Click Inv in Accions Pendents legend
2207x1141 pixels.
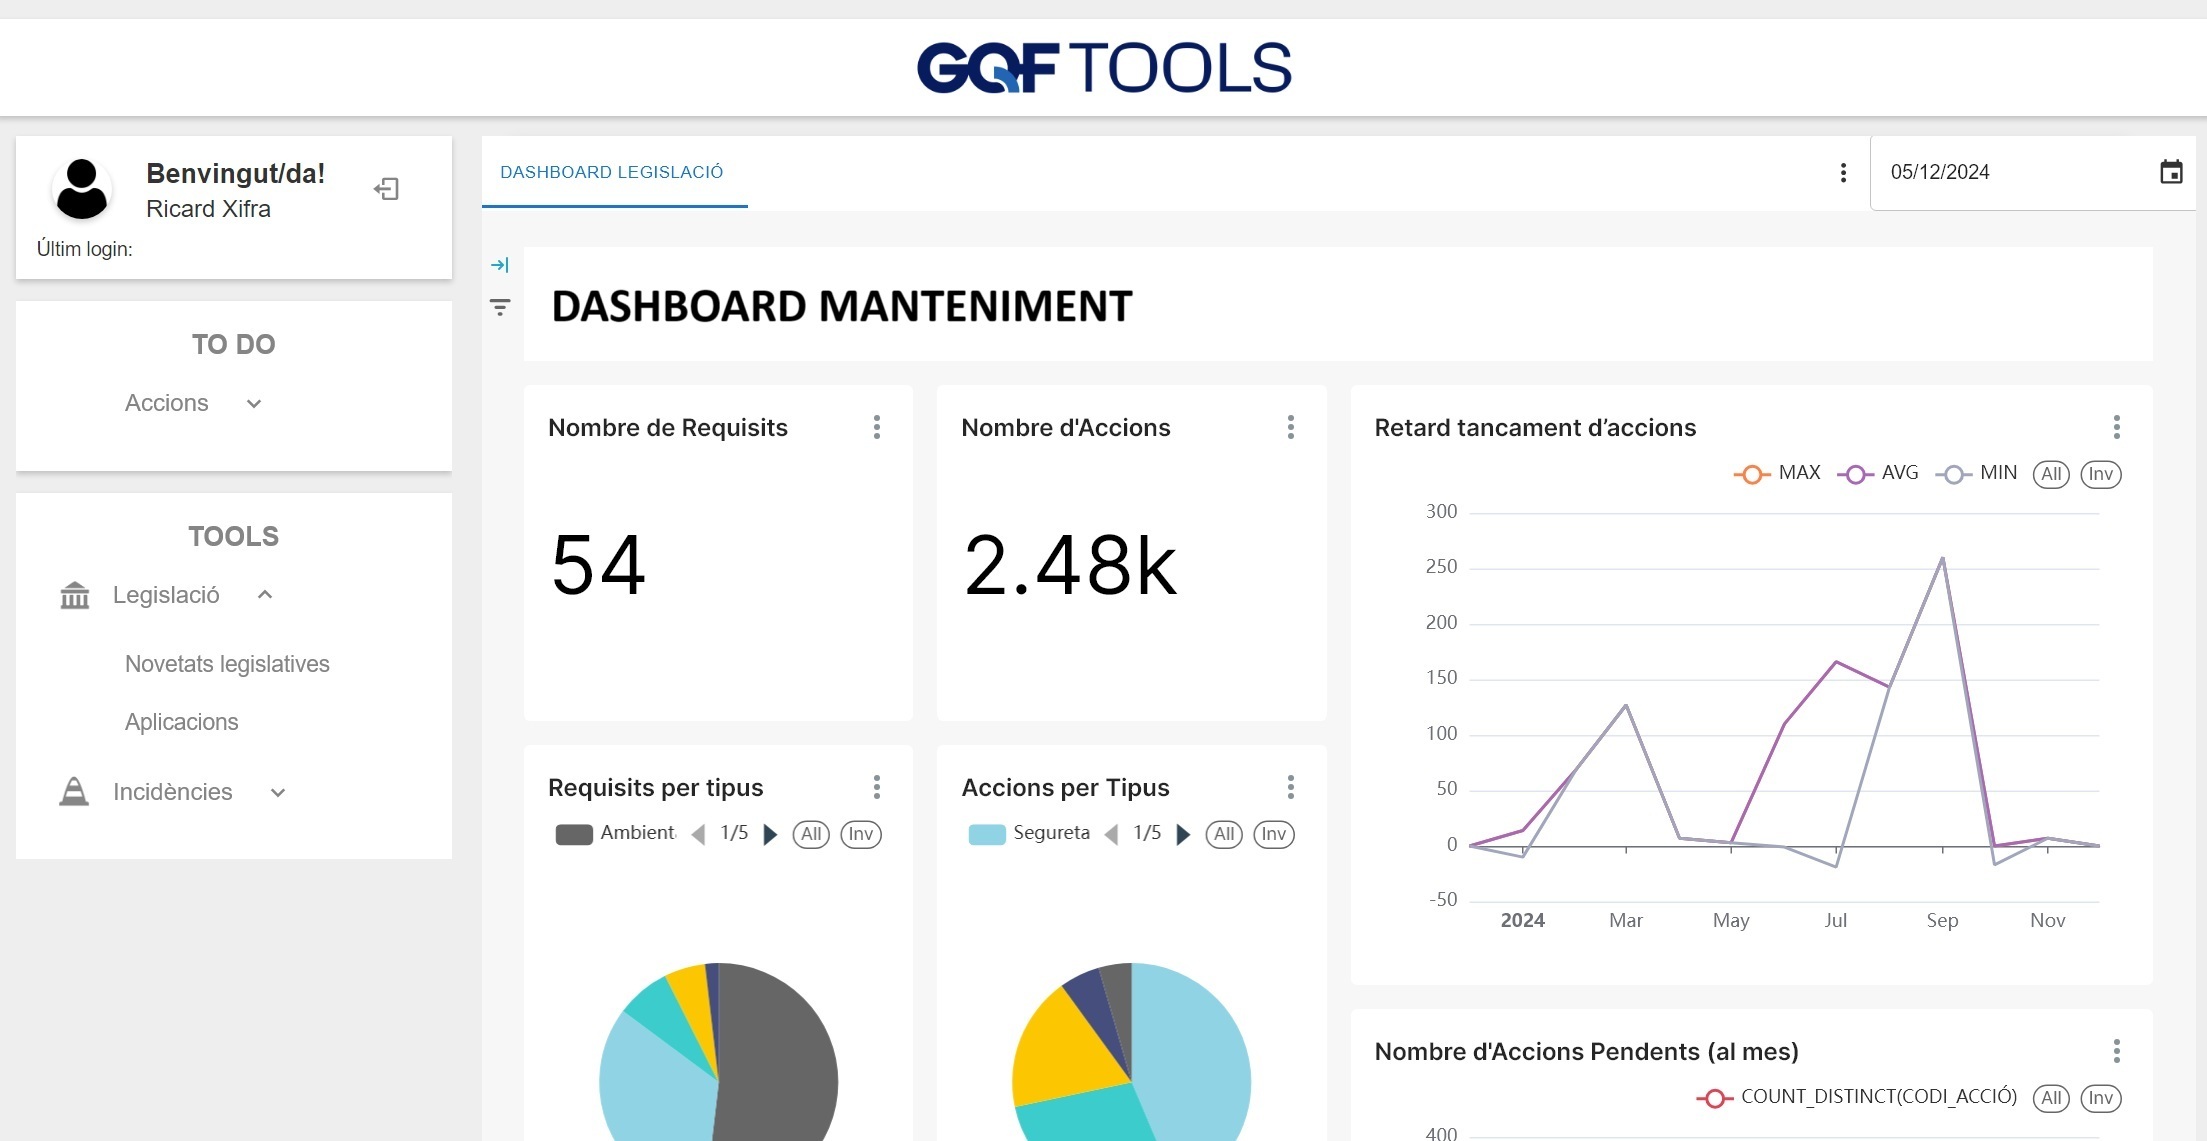point(2101,1098)
